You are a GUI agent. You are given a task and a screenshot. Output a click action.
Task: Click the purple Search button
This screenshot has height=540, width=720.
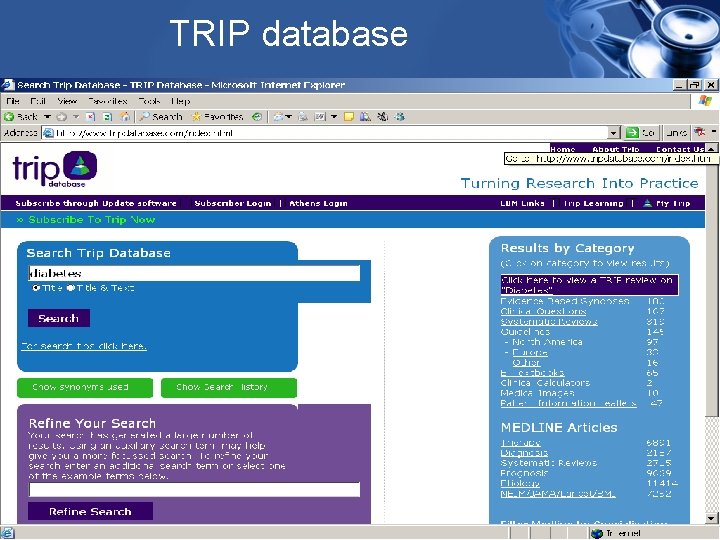(59, 318)
